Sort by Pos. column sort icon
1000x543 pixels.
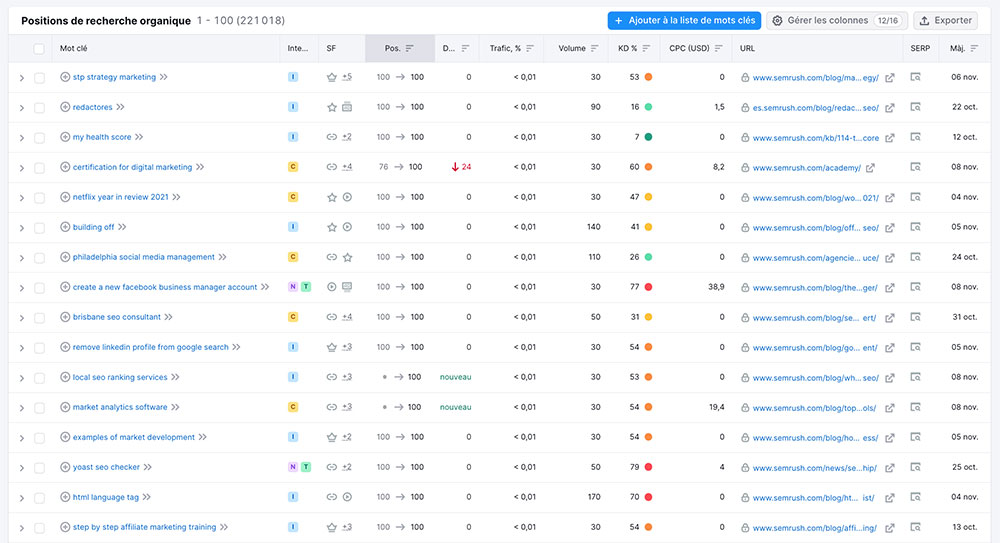pos(409,48)
